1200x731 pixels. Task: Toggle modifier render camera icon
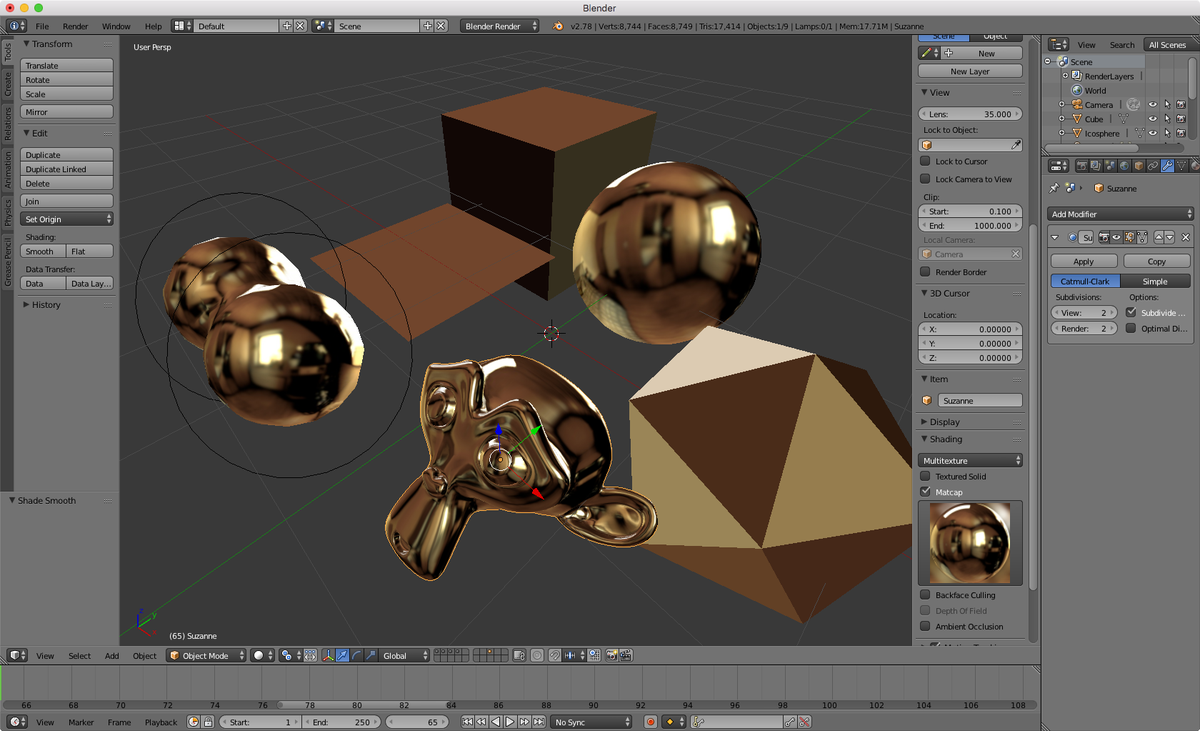pyautogui.click(x=1104, y=237)
